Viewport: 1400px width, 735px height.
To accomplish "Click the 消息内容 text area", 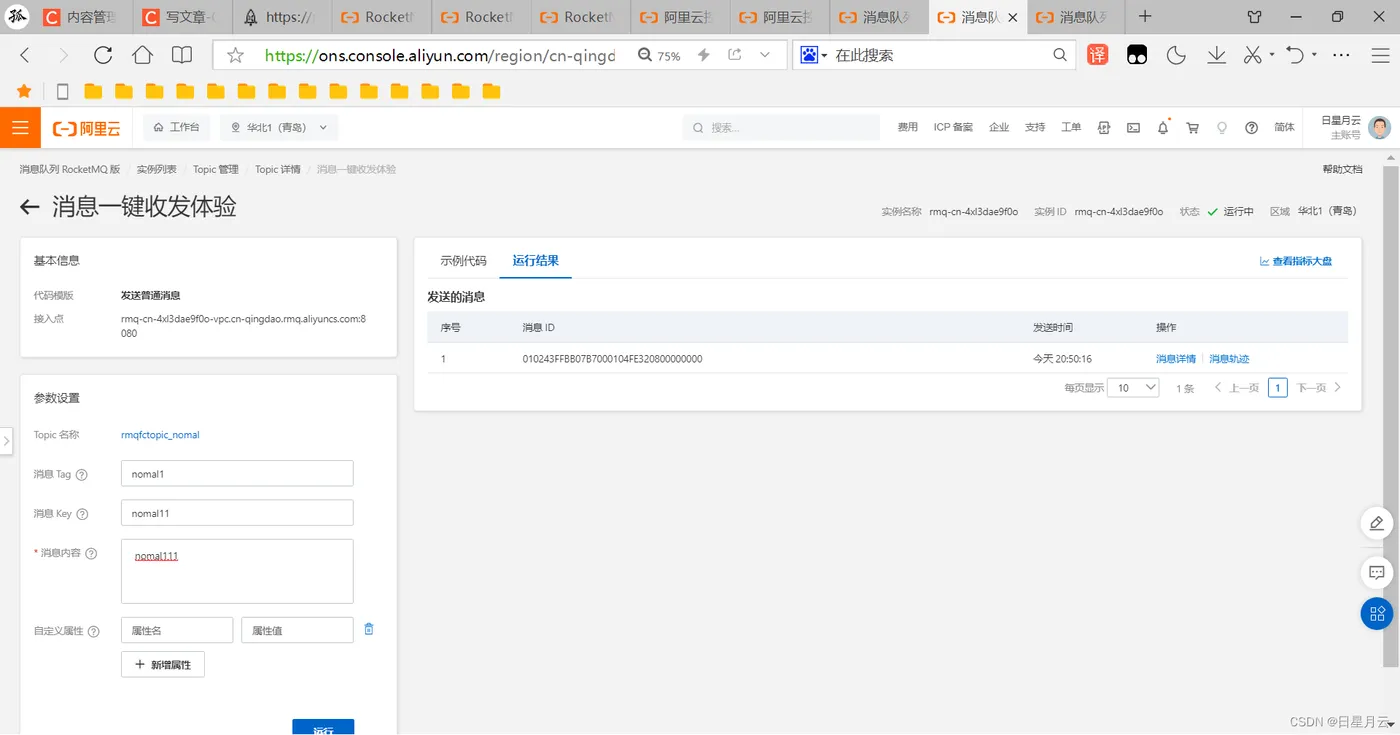I will point(237,571).
